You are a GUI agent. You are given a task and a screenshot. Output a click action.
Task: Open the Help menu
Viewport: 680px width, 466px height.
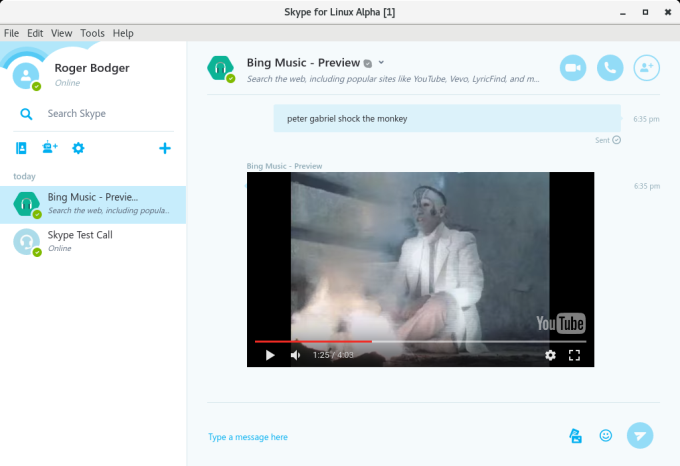(123, 33)
